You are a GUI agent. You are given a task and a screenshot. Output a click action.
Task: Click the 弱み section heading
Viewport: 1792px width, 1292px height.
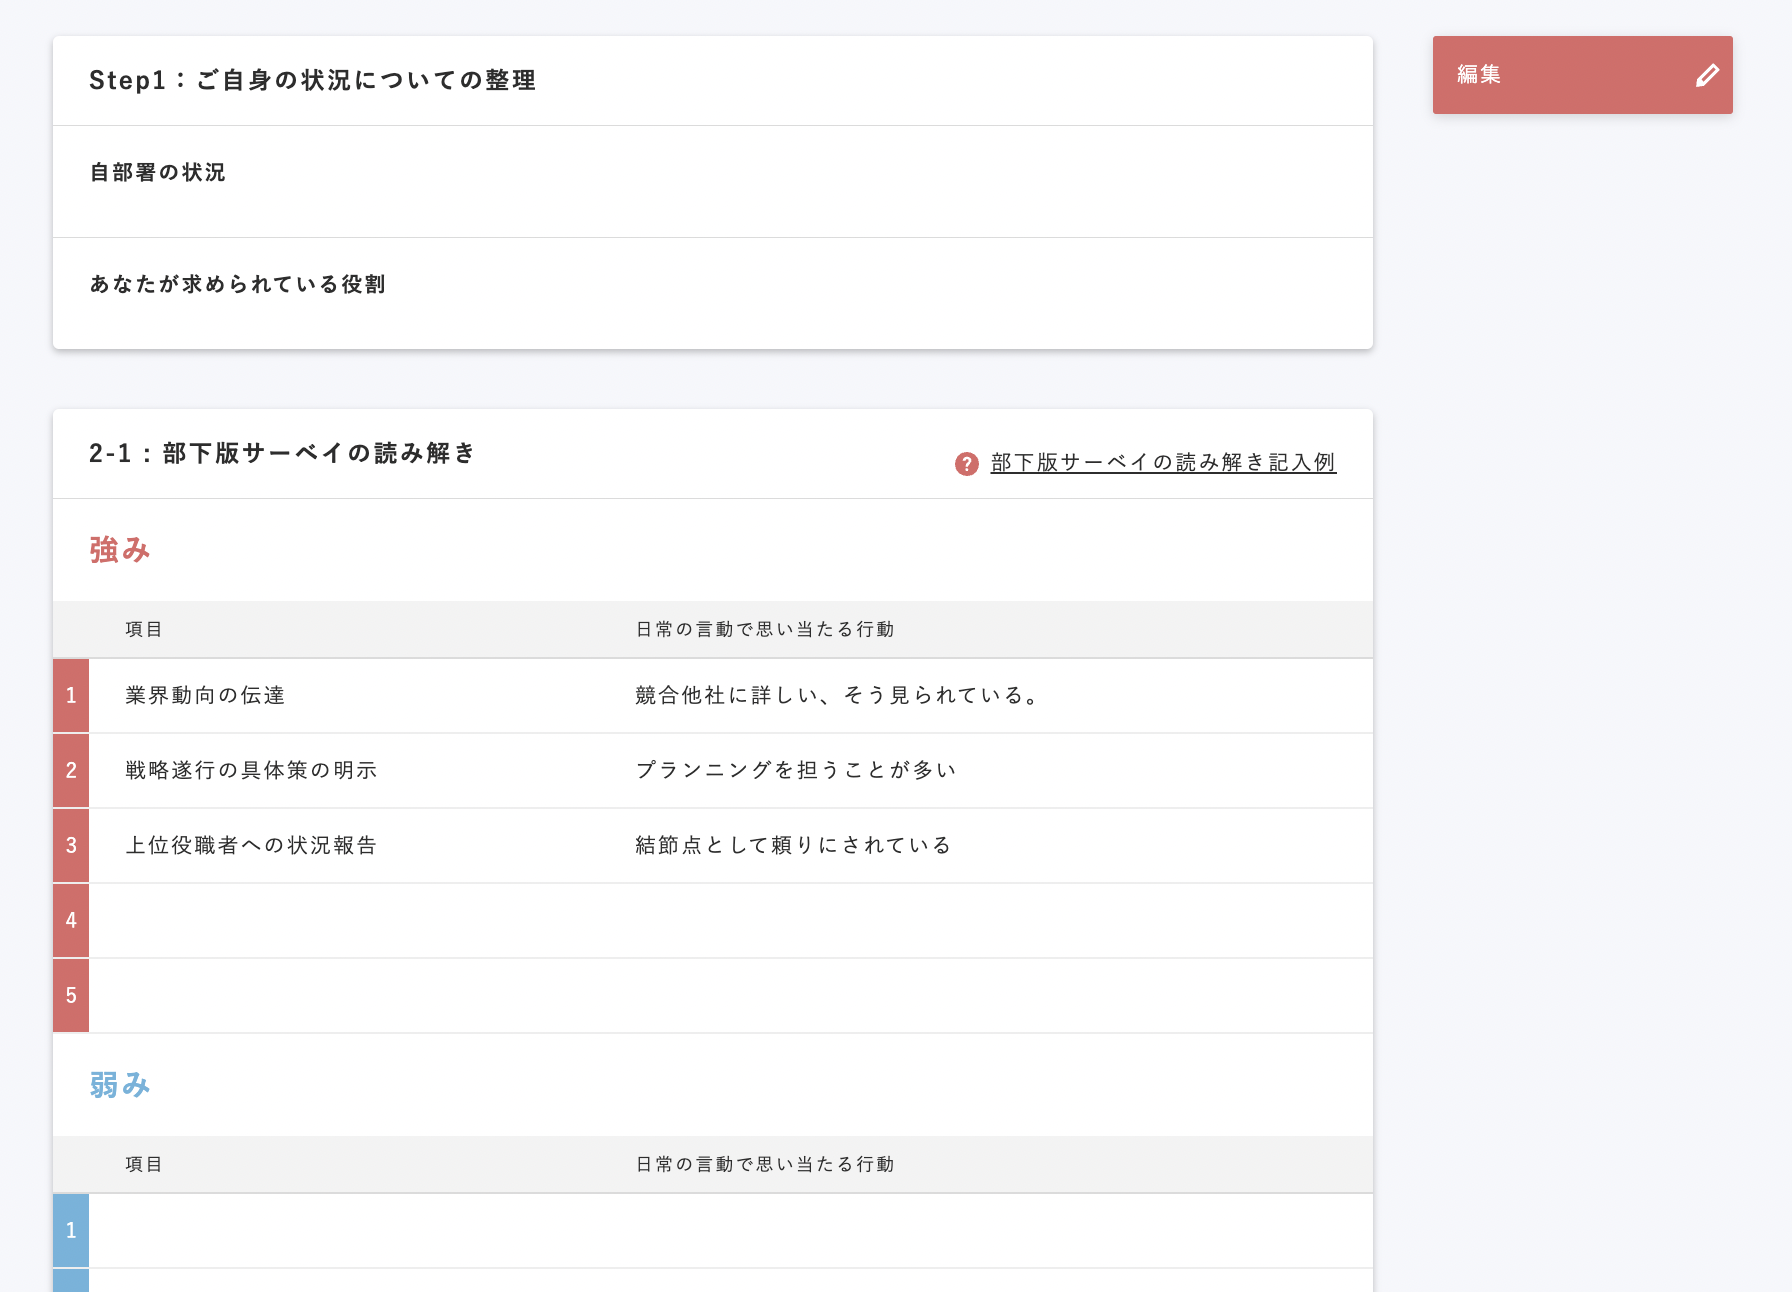[120, 1085]
